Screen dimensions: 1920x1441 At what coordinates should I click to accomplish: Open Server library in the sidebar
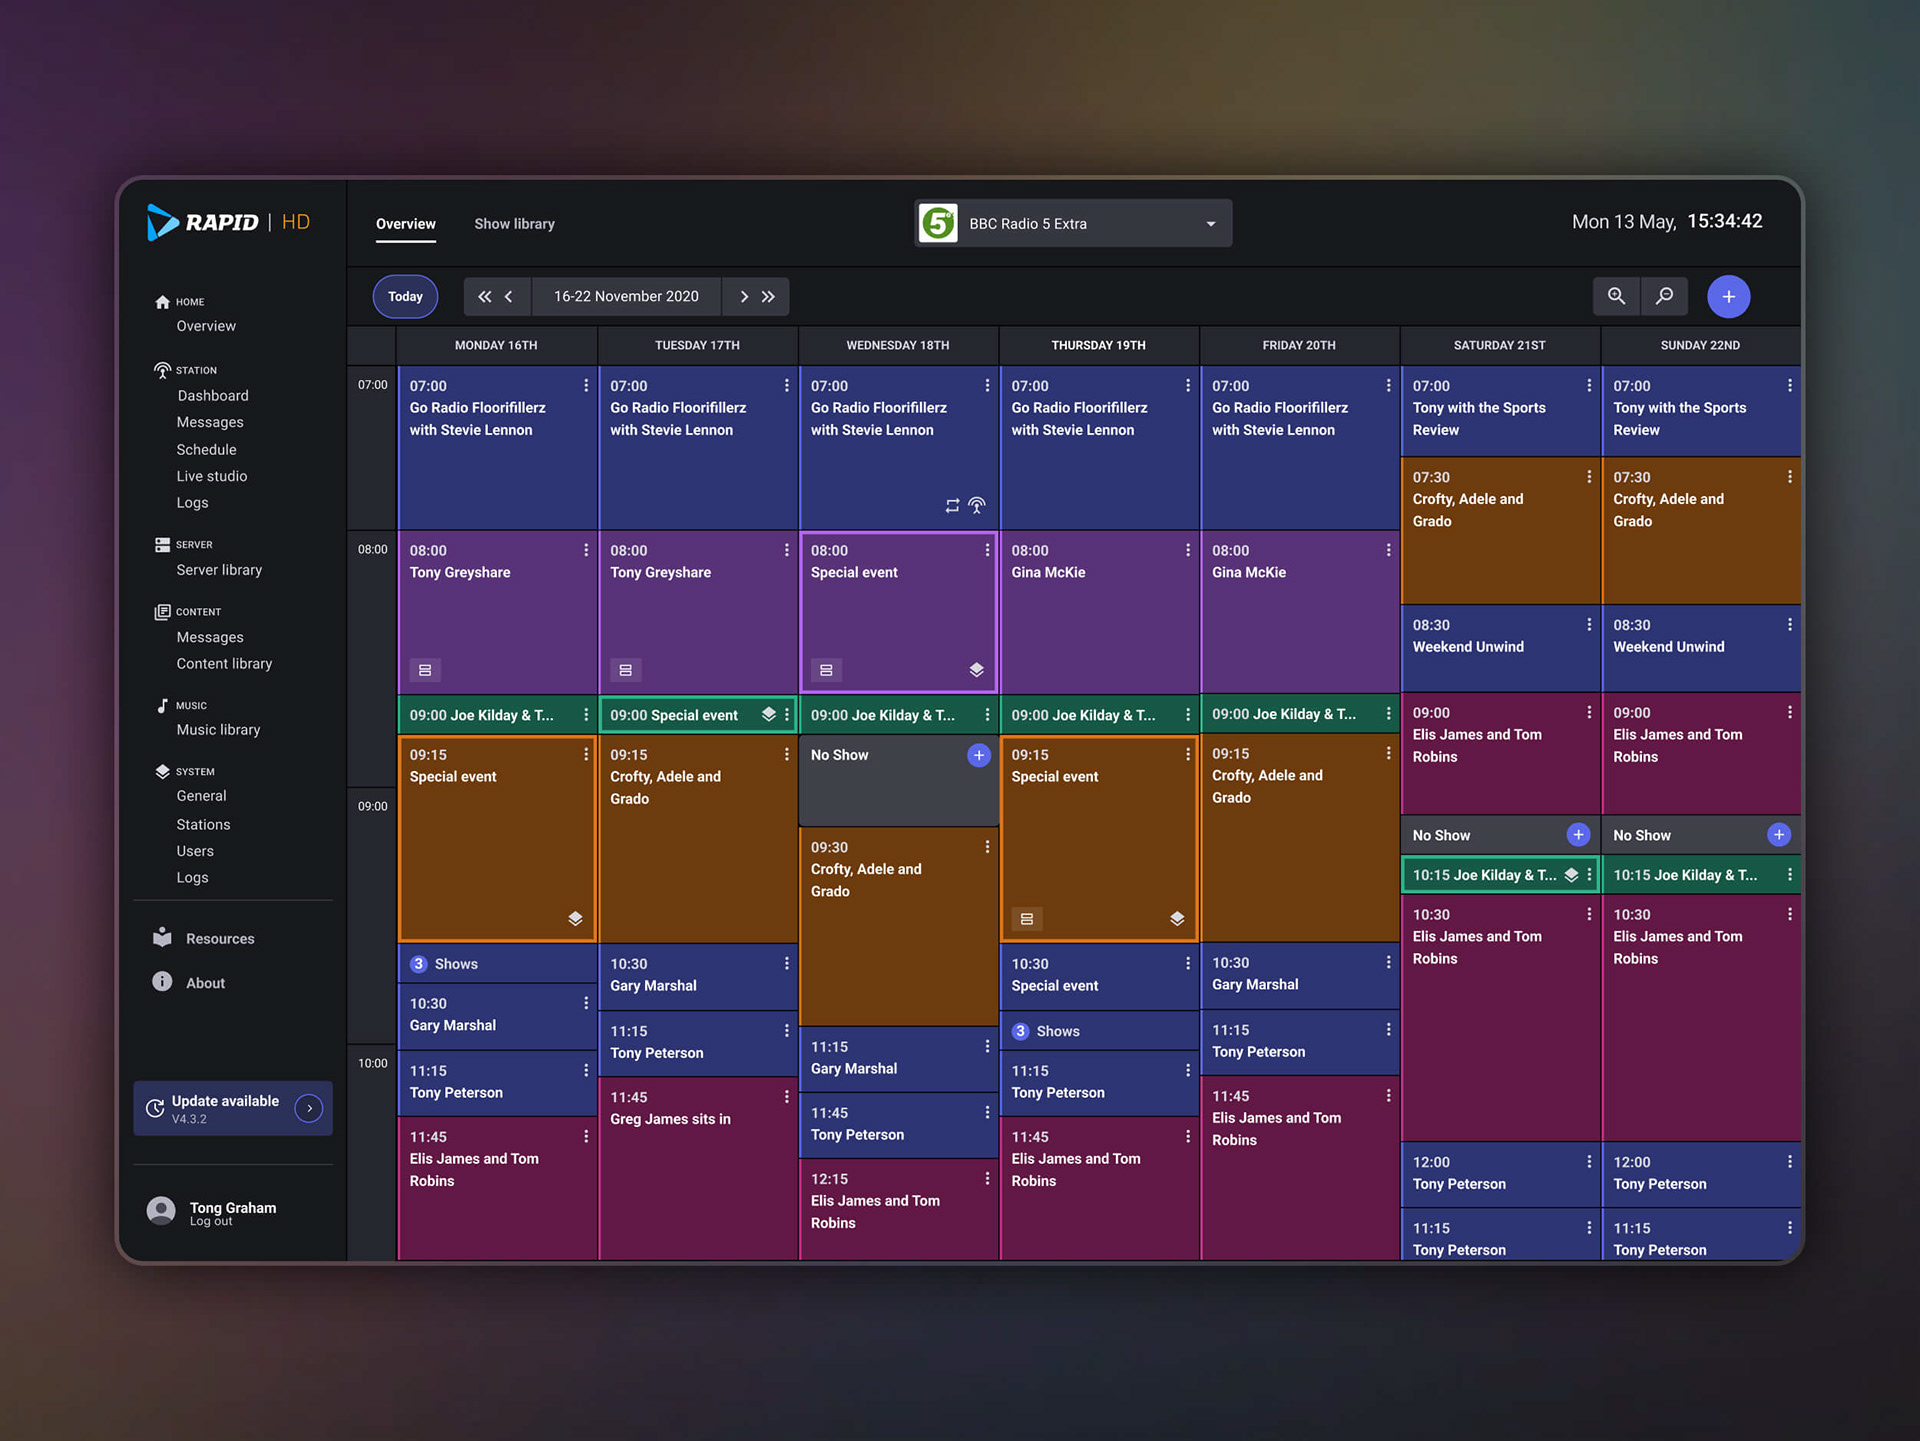click(219, 570)
